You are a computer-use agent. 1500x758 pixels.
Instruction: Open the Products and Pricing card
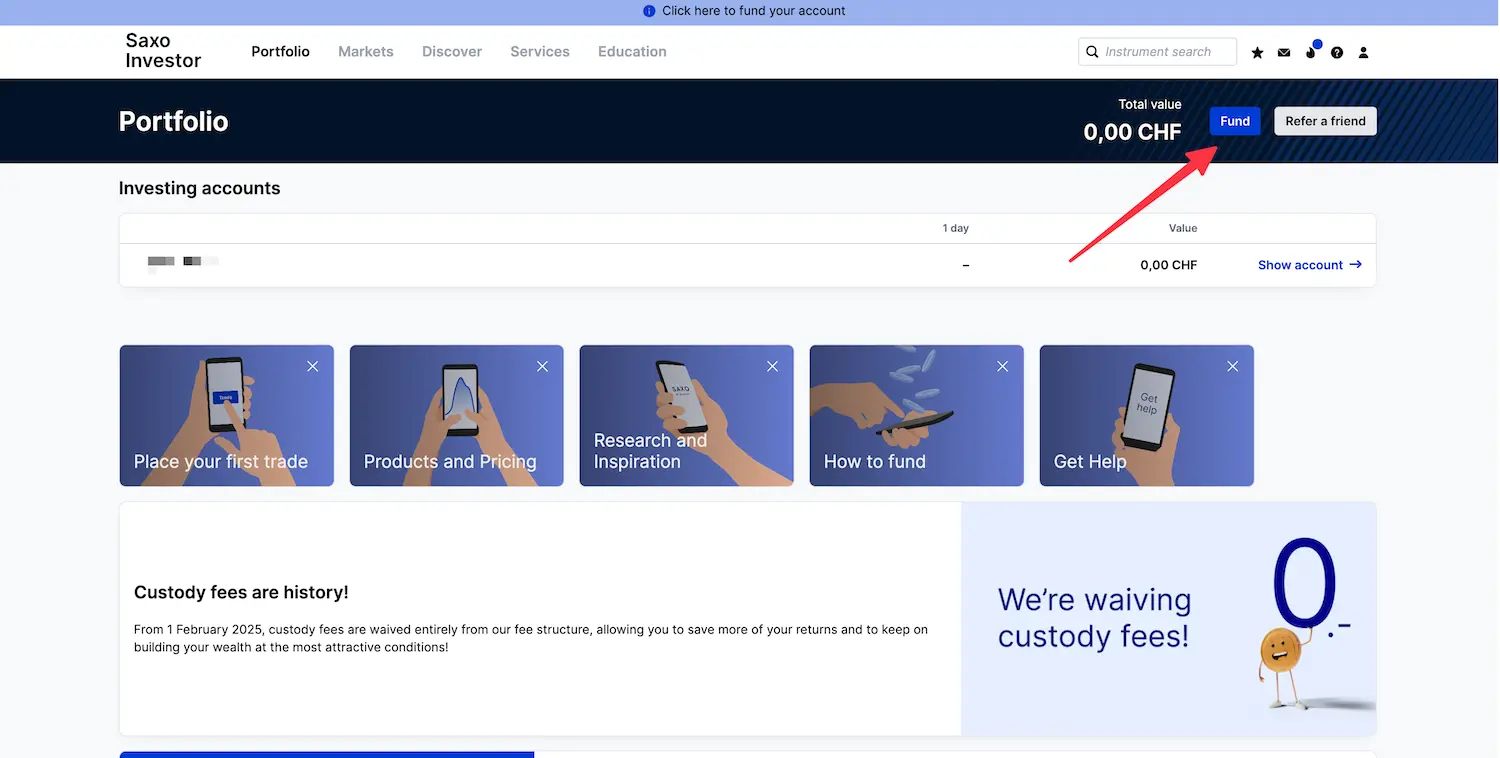pos(457,416)
